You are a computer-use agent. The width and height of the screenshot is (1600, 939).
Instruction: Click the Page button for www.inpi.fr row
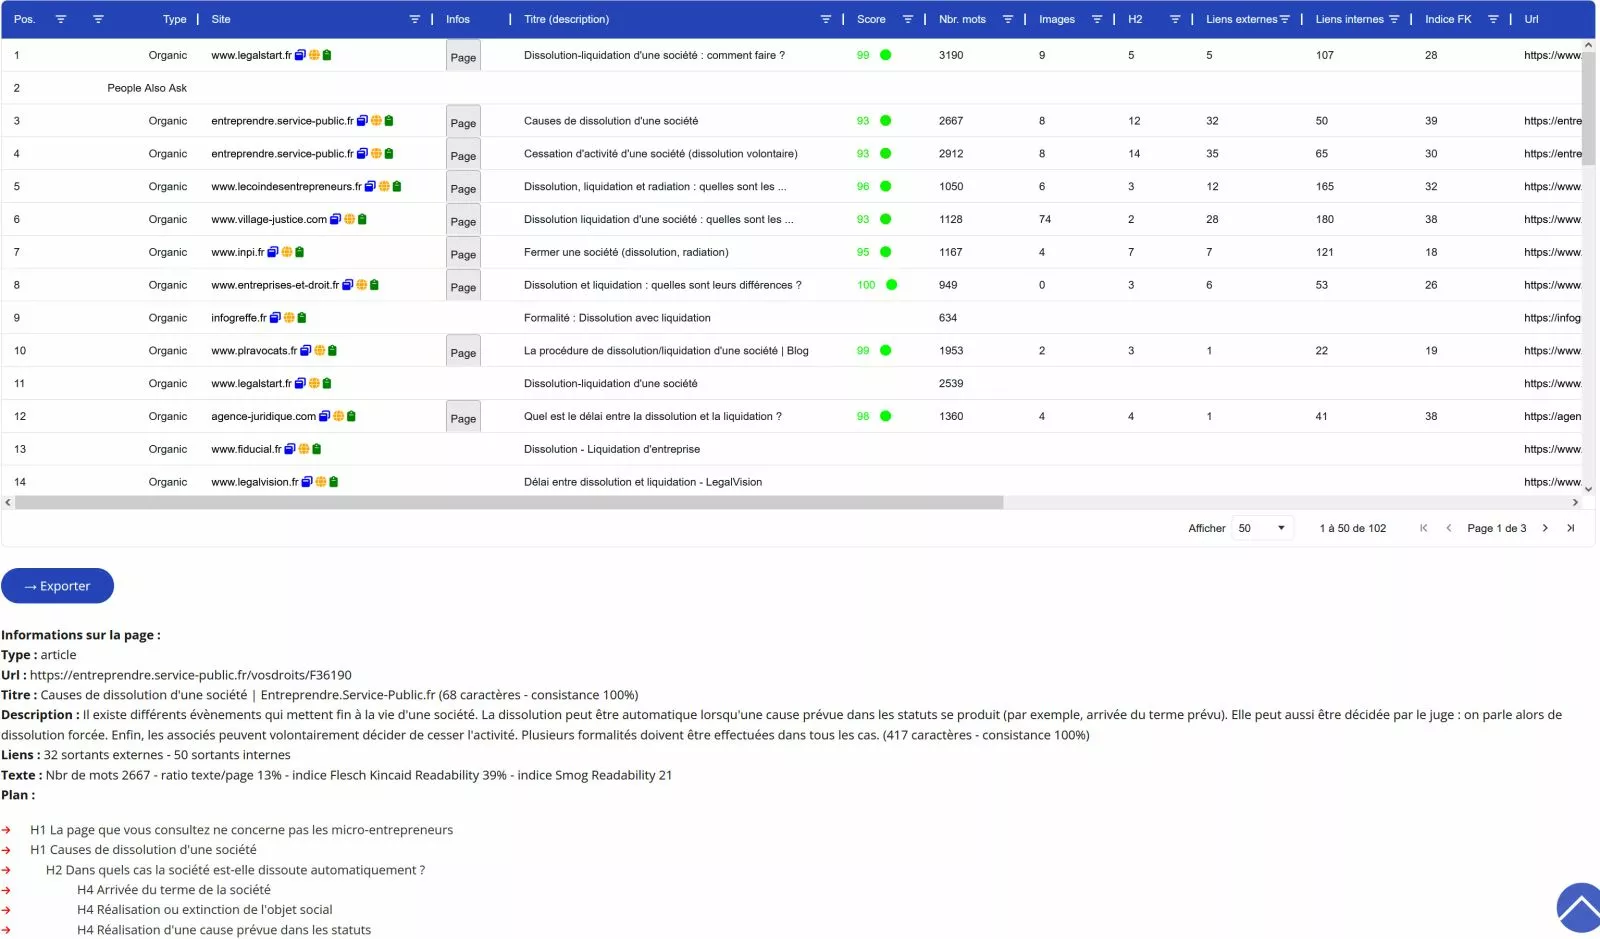click(x=463, y=253)
